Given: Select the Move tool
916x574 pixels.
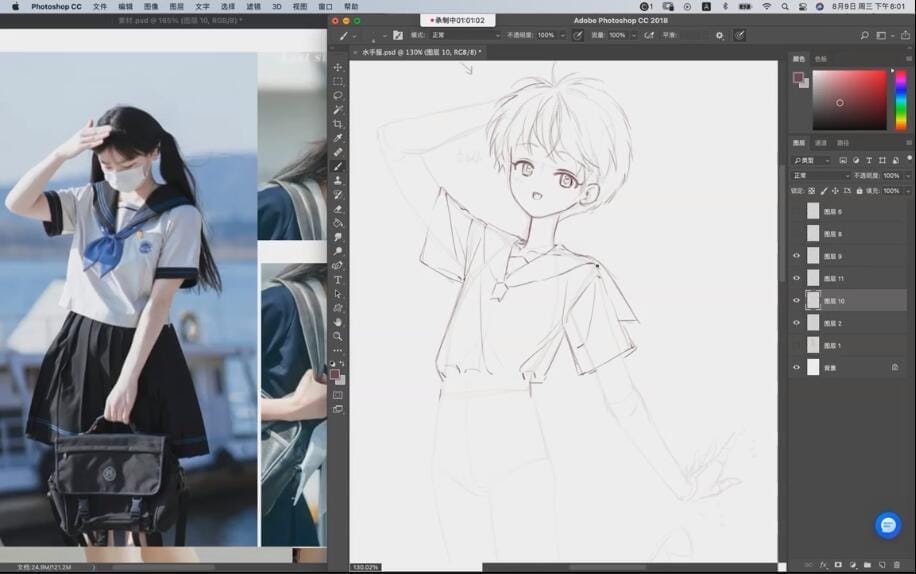Looking at the screenshot, I should (338, 68).
